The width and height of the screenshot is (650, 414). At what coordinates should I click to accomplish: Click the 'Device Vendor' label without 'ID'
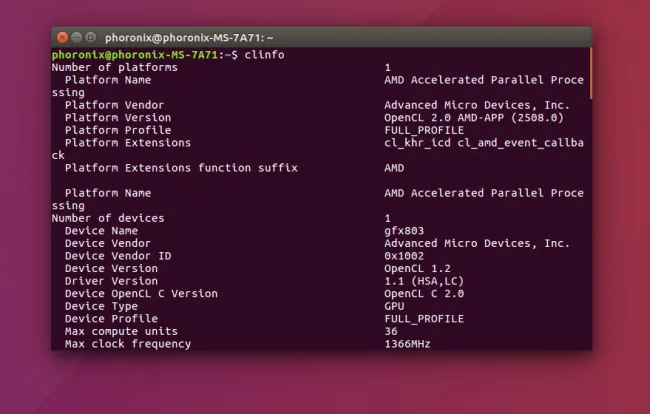(108, 243)
